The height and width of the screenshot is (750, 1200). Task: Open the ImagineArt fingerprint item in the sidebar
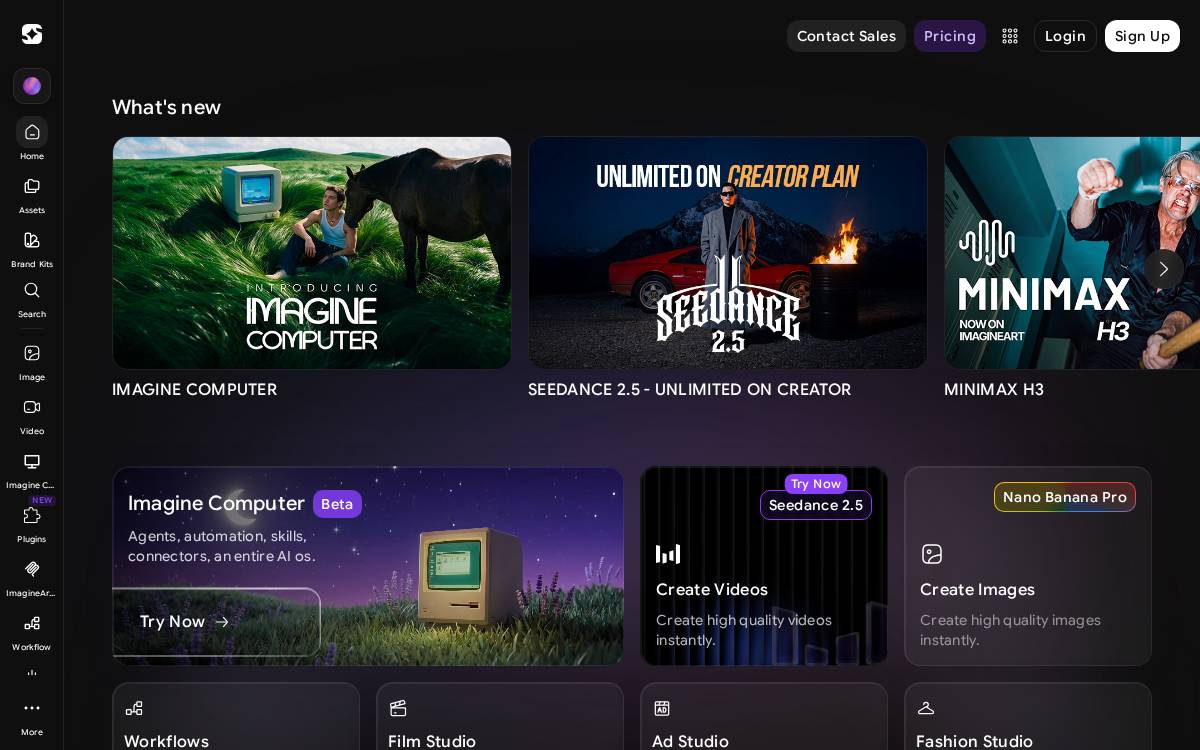coord(32,577)
